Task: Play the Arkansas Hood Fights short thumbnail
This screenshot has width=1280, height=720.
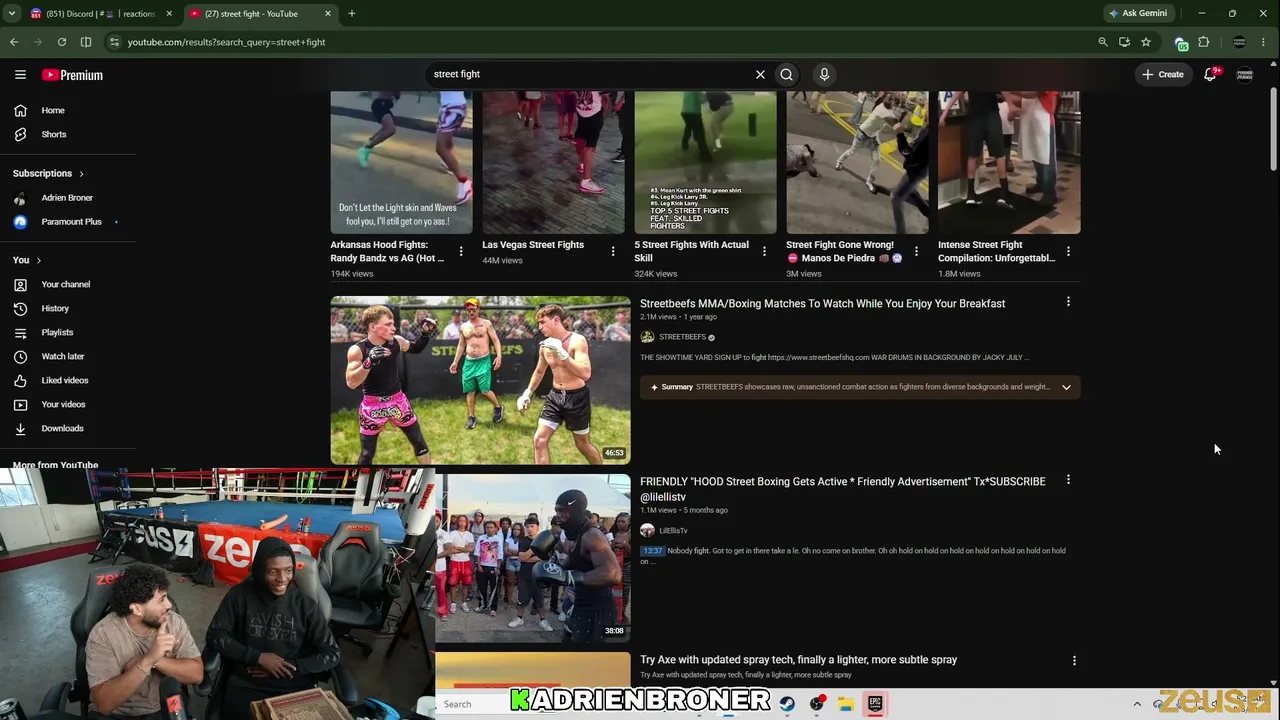Action: tap(402, 162)
